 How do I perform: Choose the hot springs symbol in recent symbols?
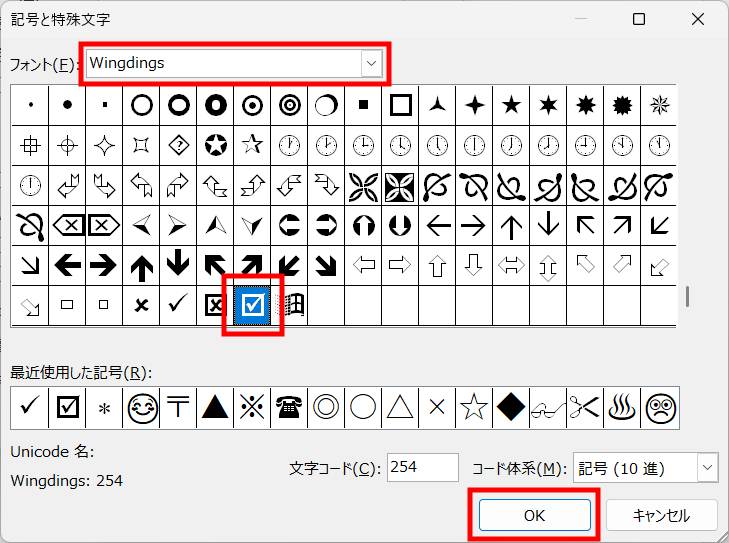click(622, 408)
